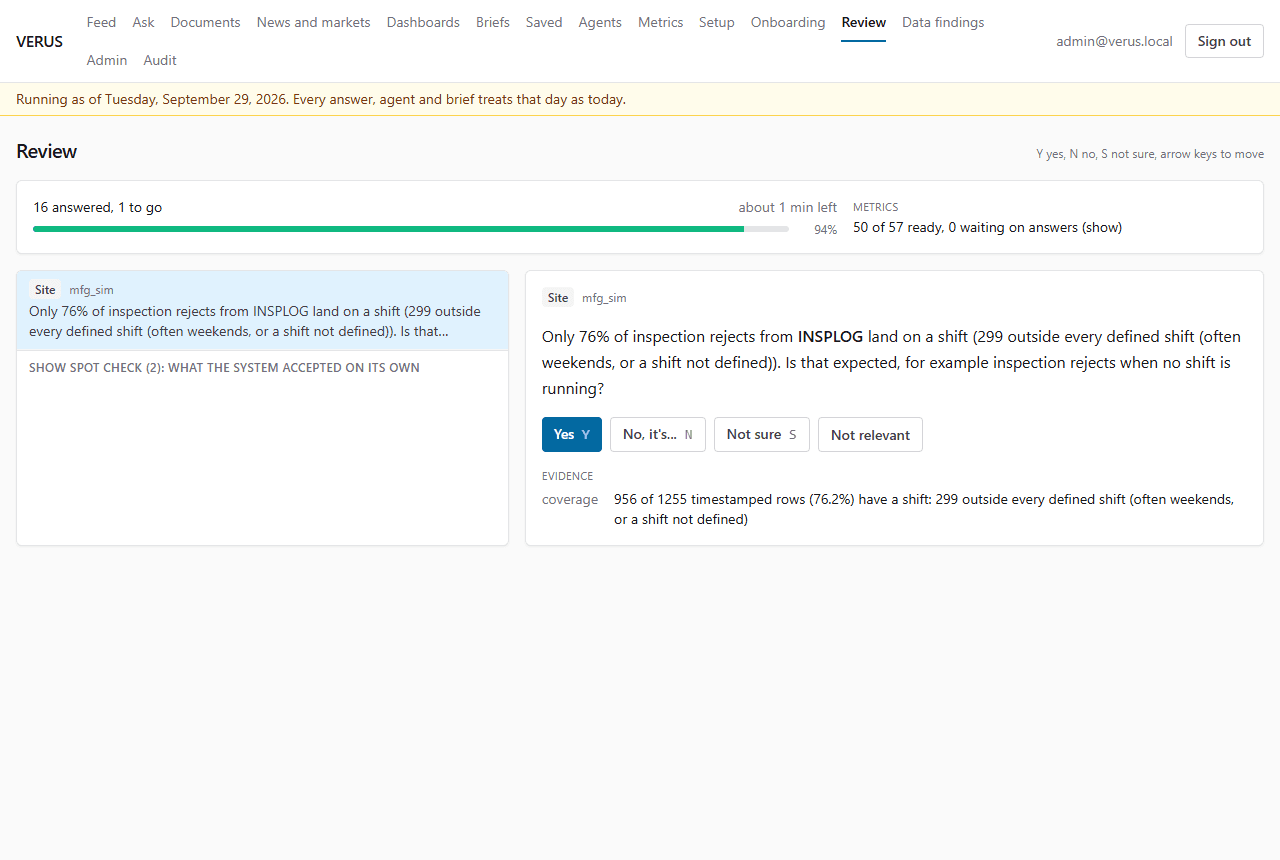Open the Saved page
The height and width of the screenshot is (860, 1280).
pos(544,22)
